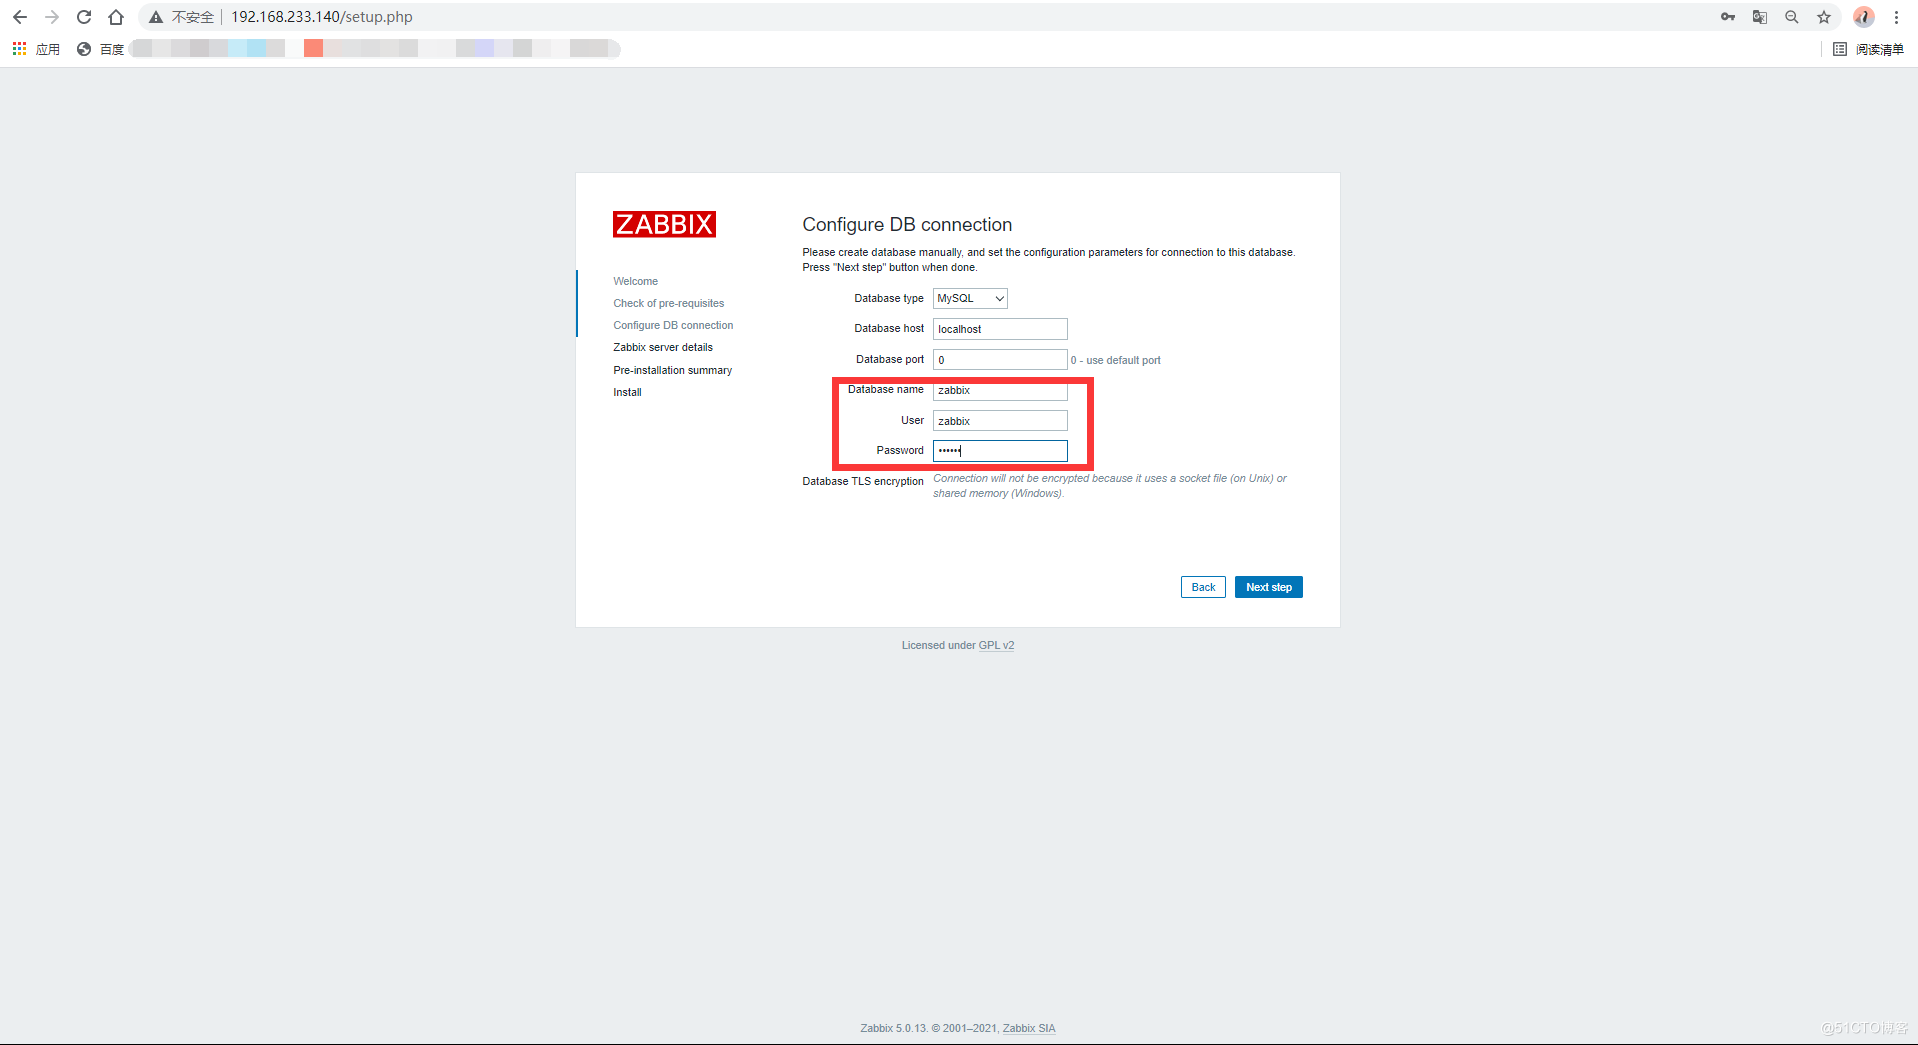Click the browser back arrow

[20, 17]
